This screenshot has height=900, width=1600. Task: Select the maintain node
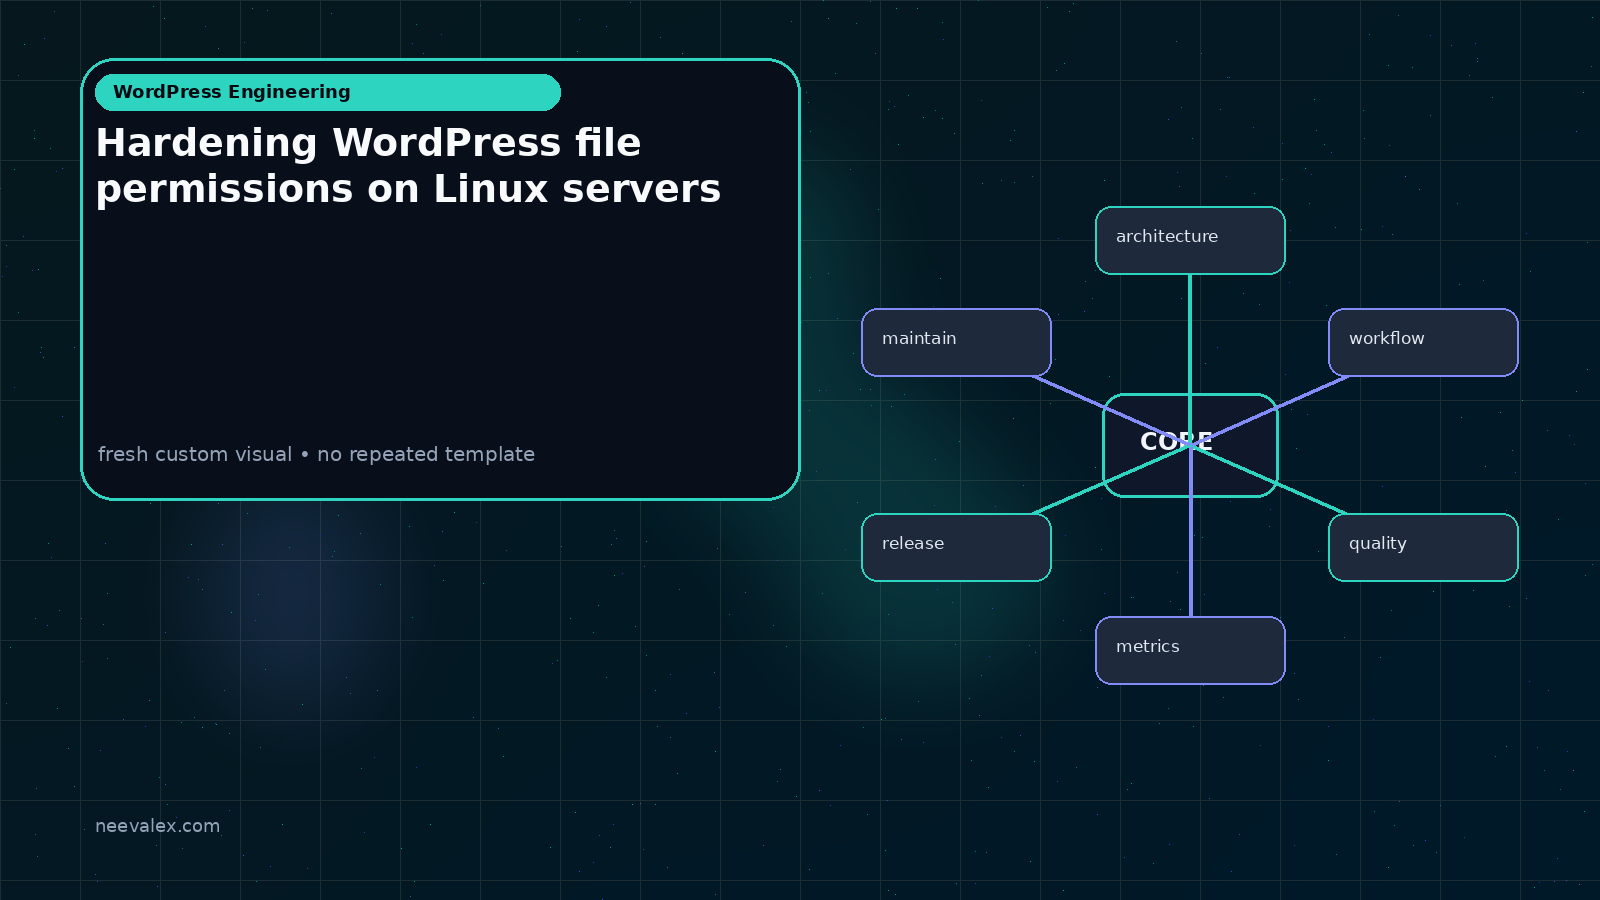(956, 342)
